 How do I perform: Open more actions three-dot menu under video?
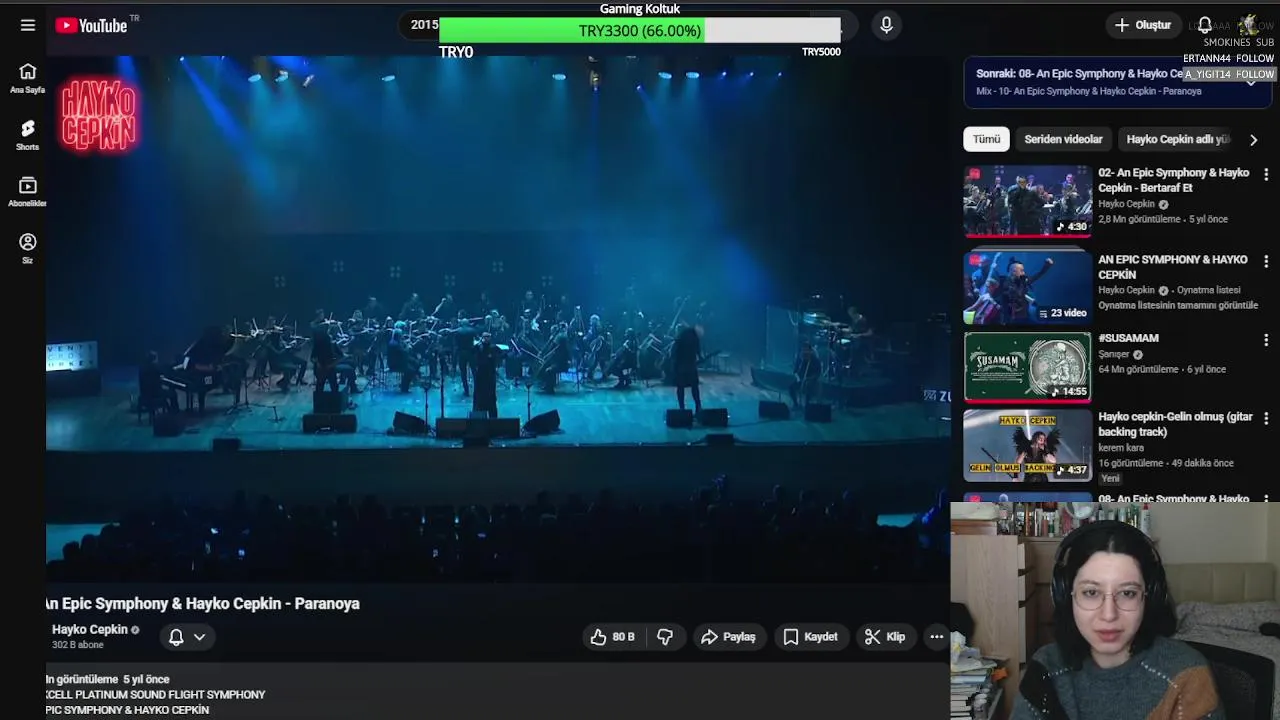[x=937, y=637]
